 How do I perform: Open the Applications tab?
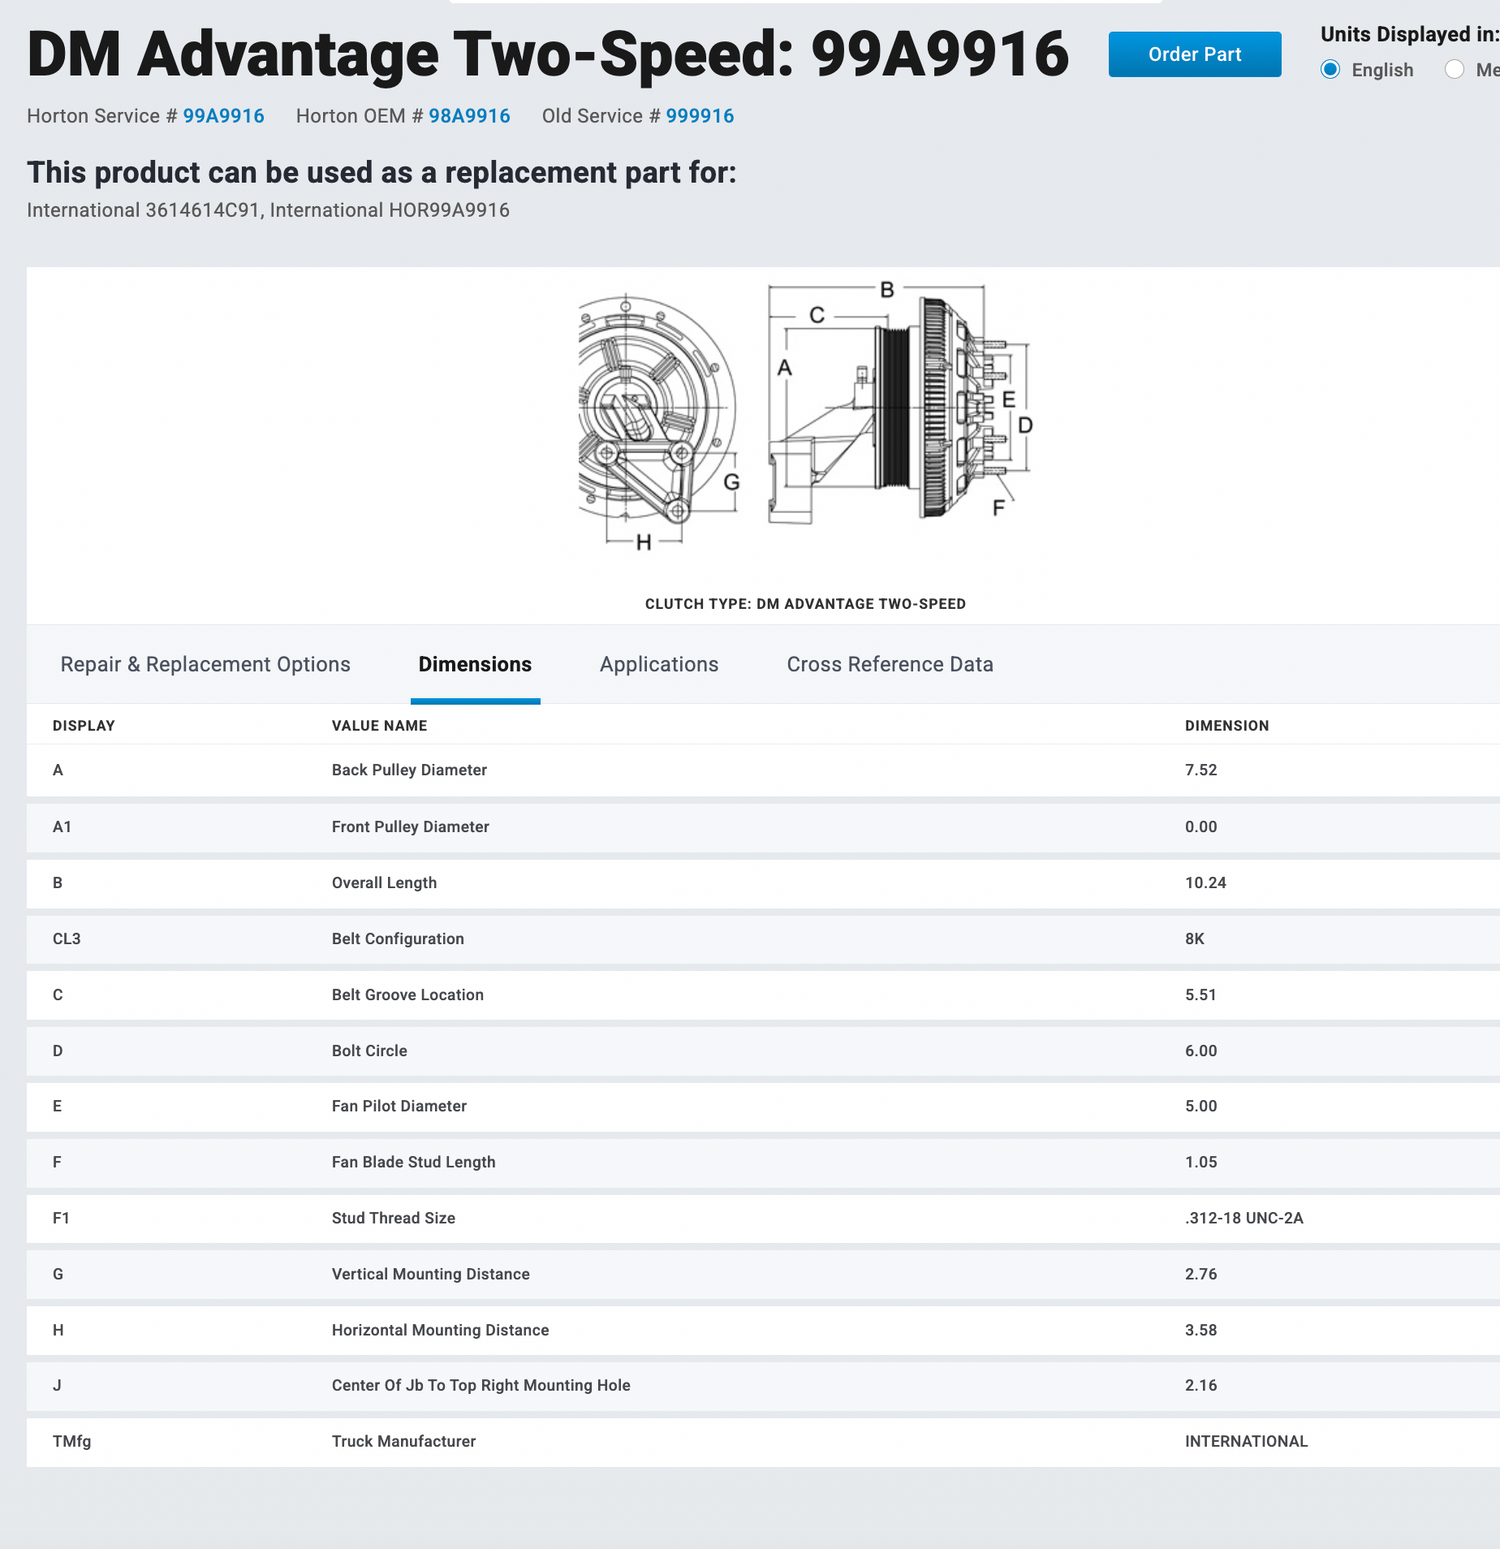pos(659,665)
